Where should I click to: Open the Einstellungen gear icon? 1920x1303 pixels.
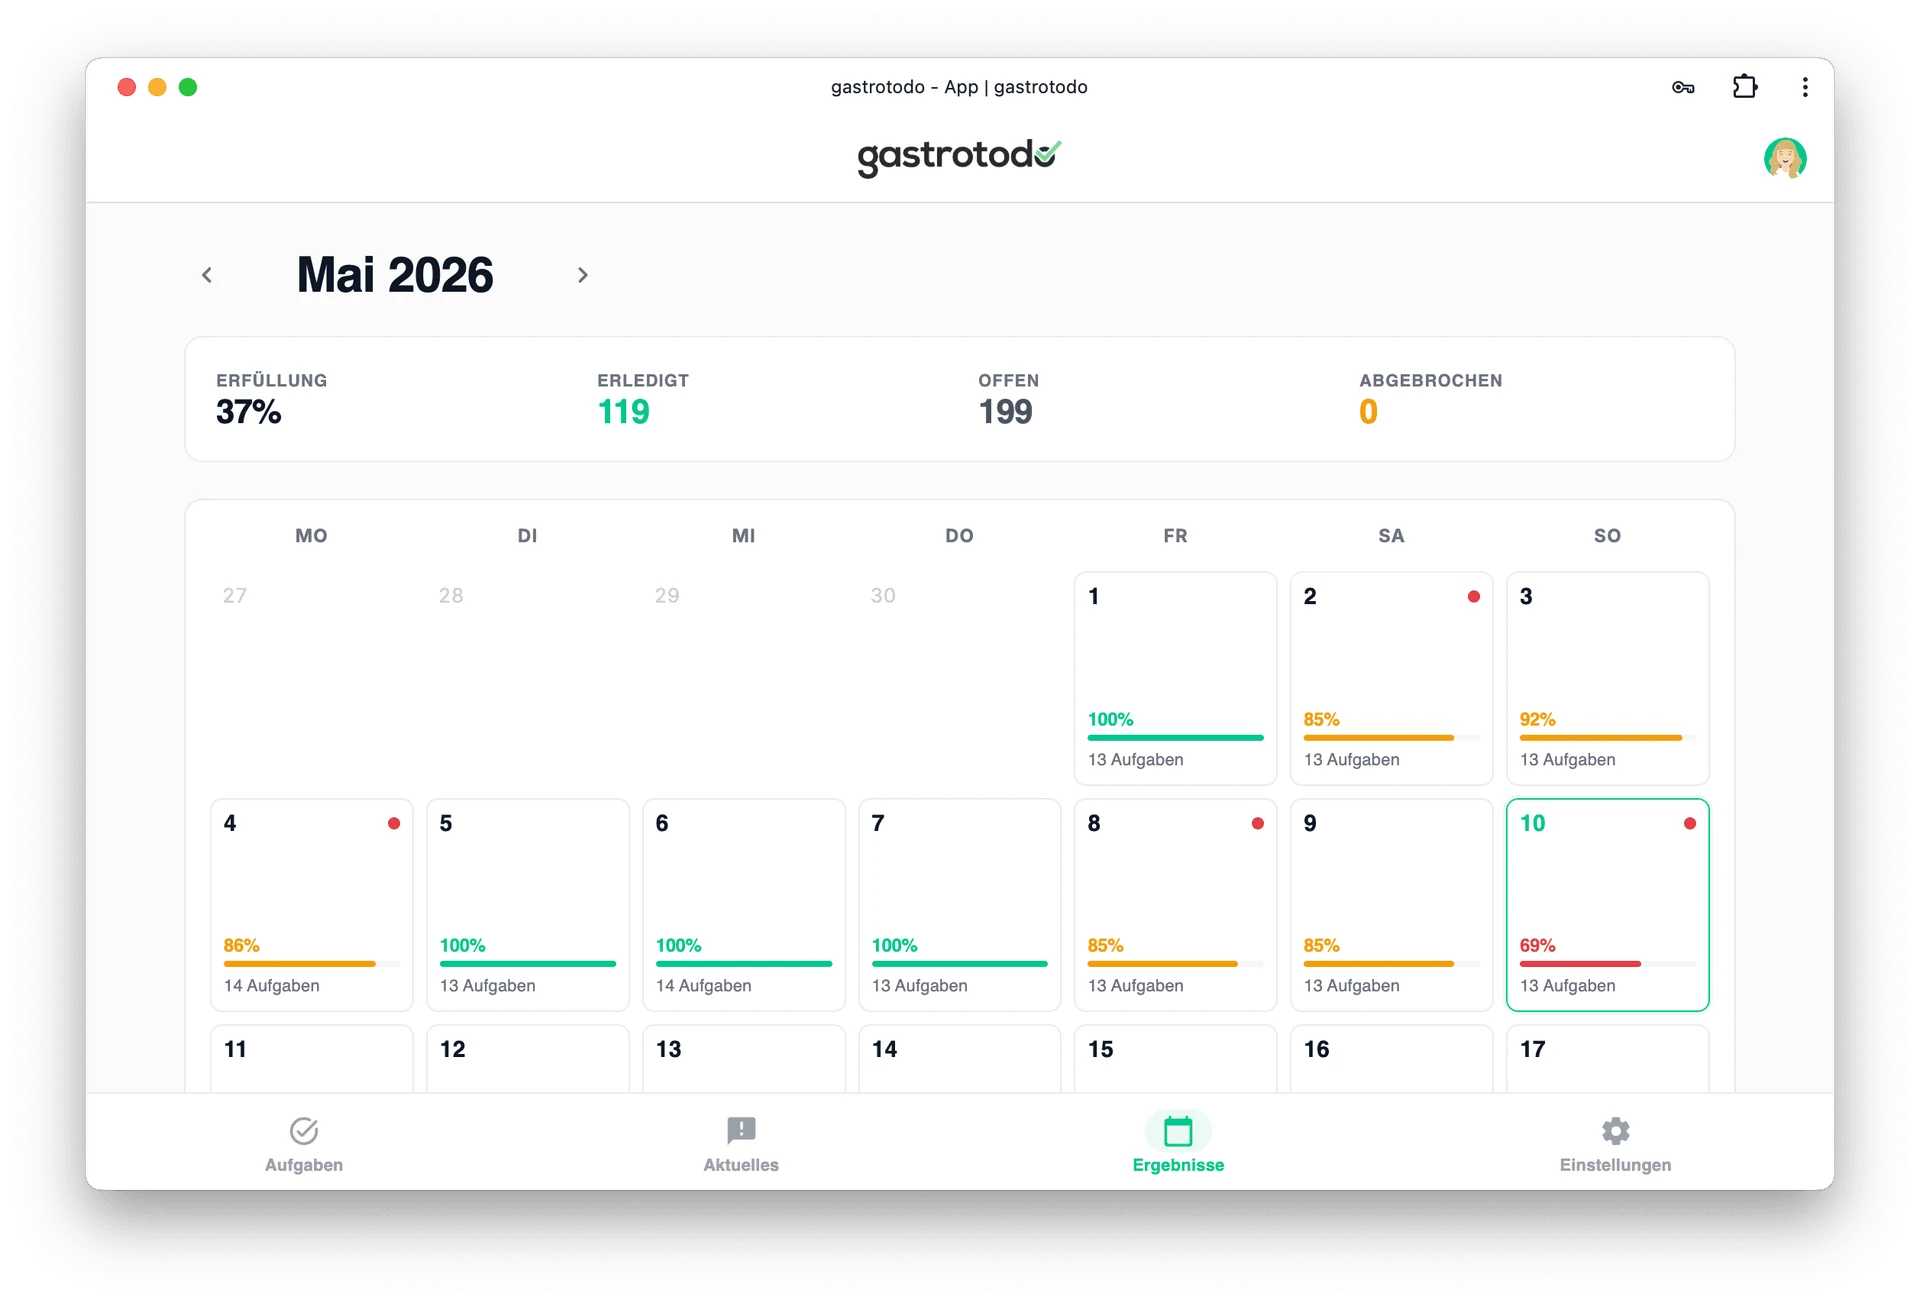click(1615, 1131)
